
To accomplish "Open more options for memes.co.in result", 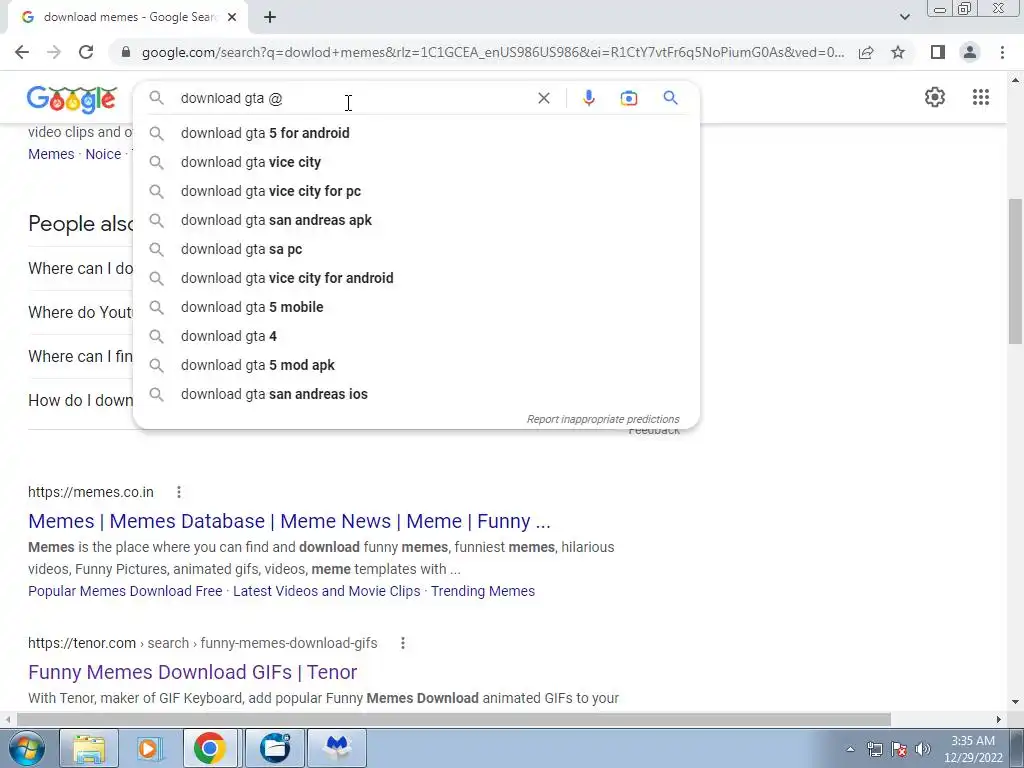I will click(179, 492).
